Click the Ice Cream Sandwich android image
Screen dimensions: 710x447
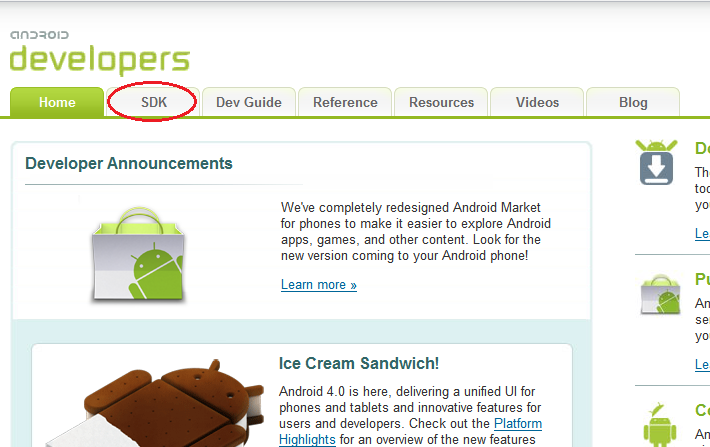coord(154,403)
